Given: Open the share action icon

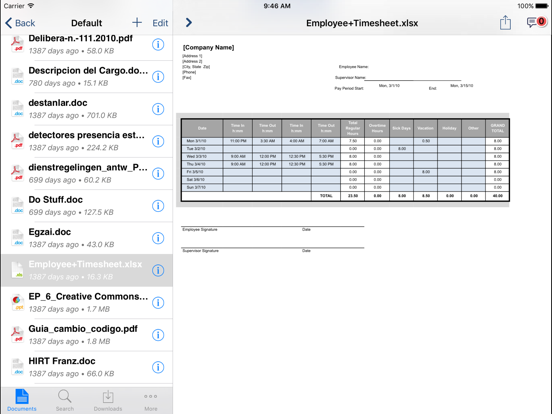Looking at the screenshot, I should point(505,23).
